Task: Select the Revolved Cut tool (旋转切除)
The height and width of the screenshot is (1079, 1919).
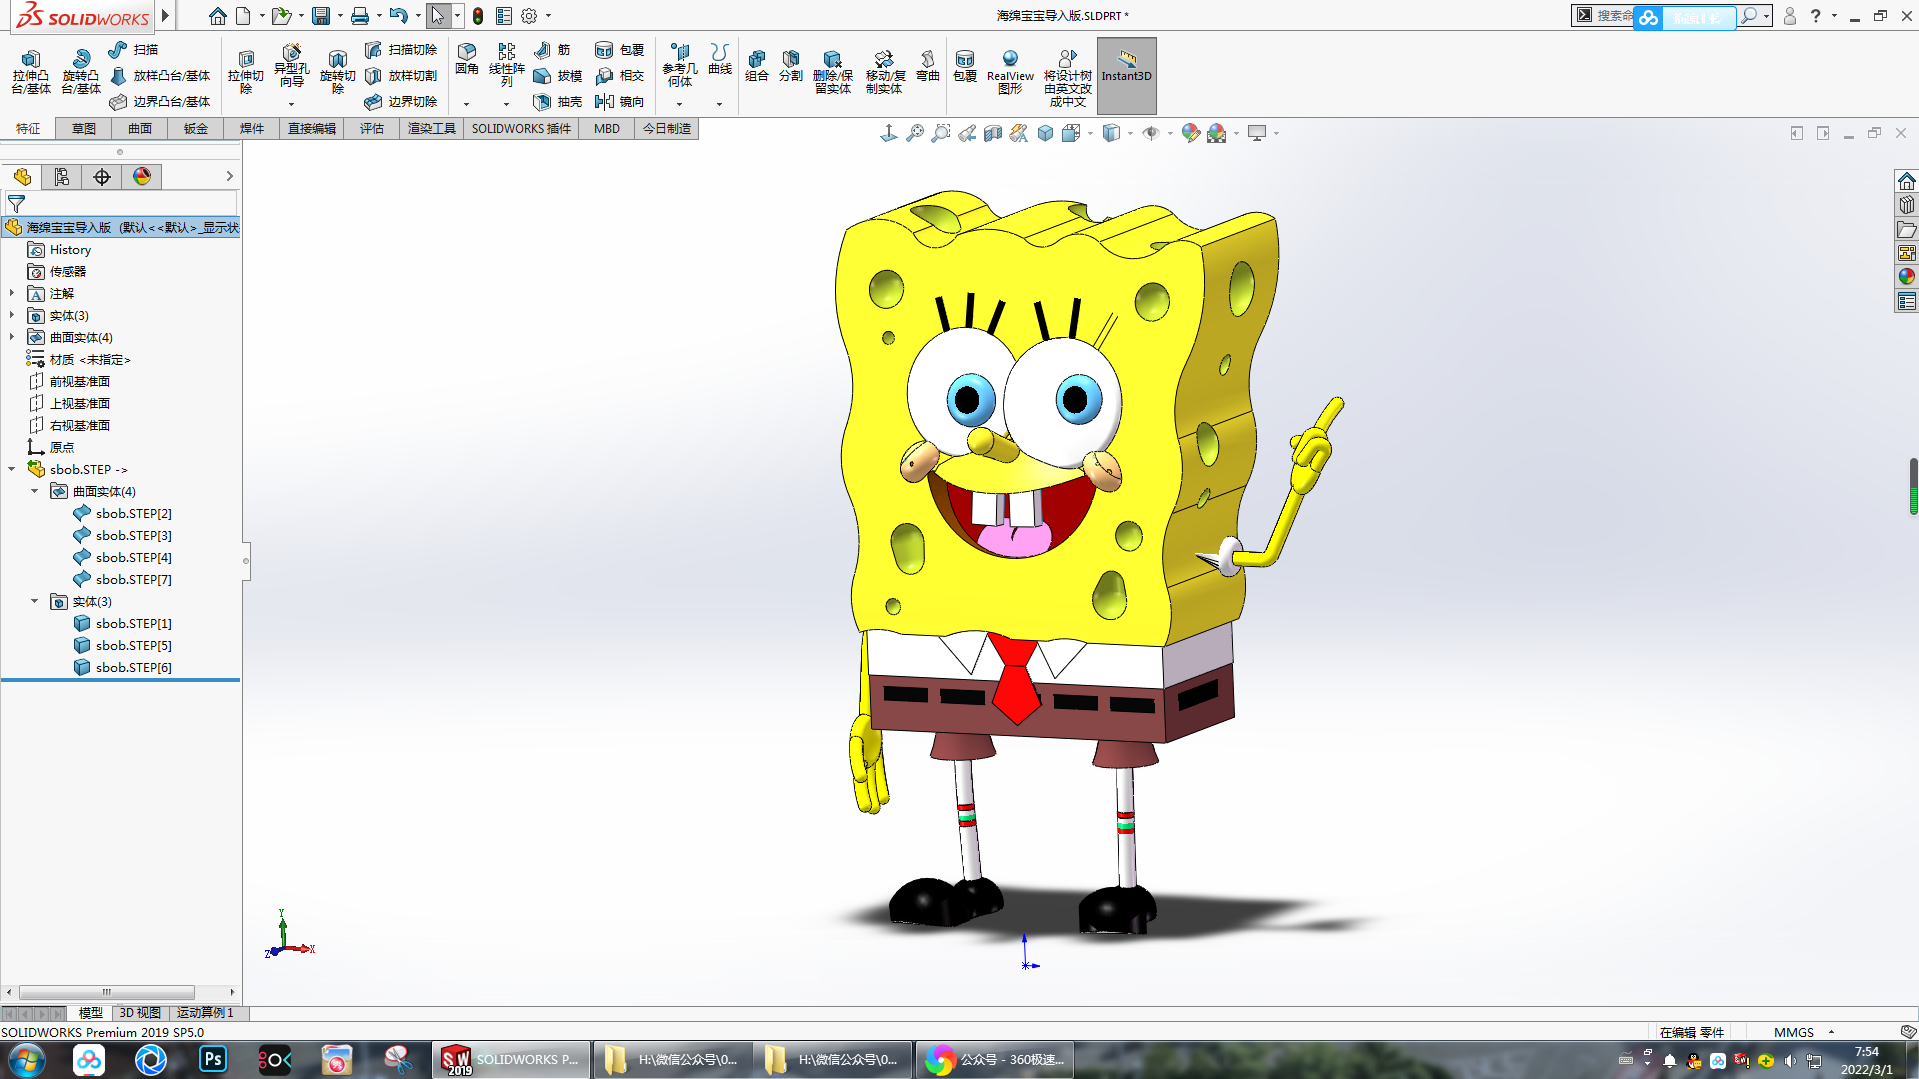Action: tap(337, 72)
